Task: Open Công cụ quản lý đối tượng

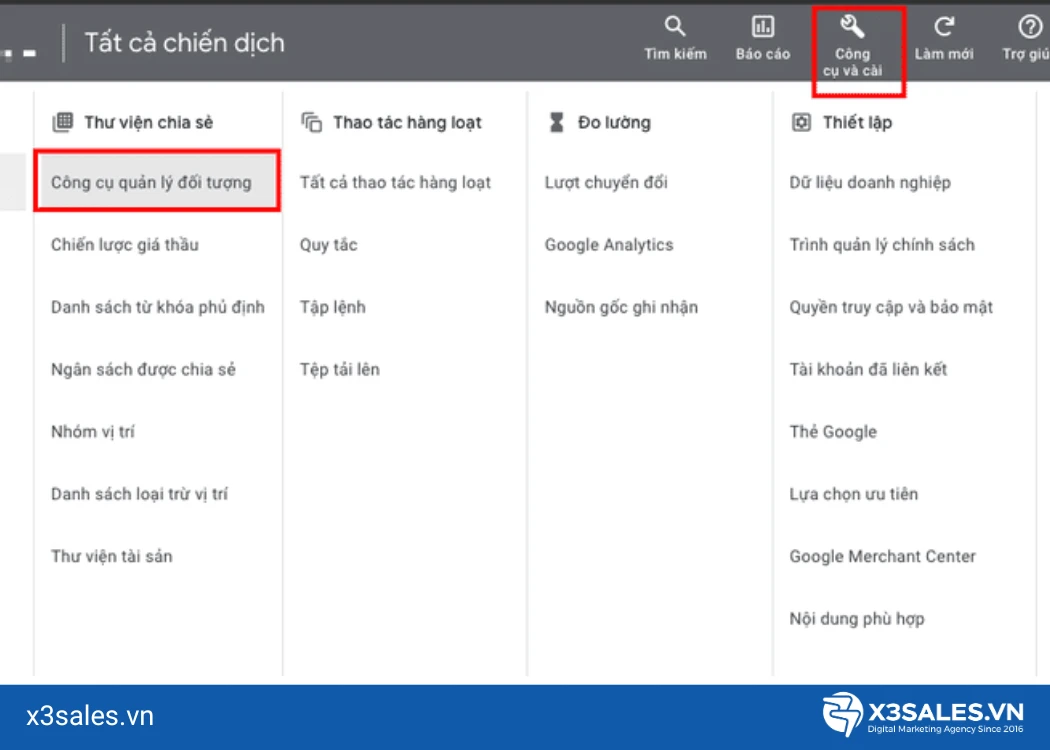Action: tap(157, 182)
